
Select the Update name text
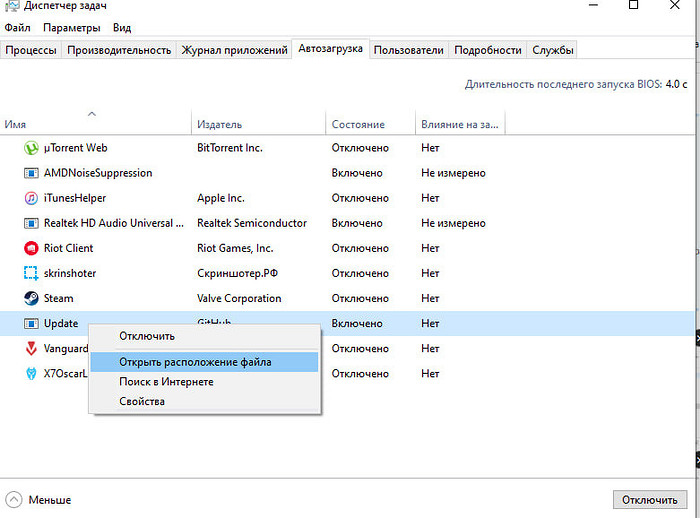coord(61,323)
